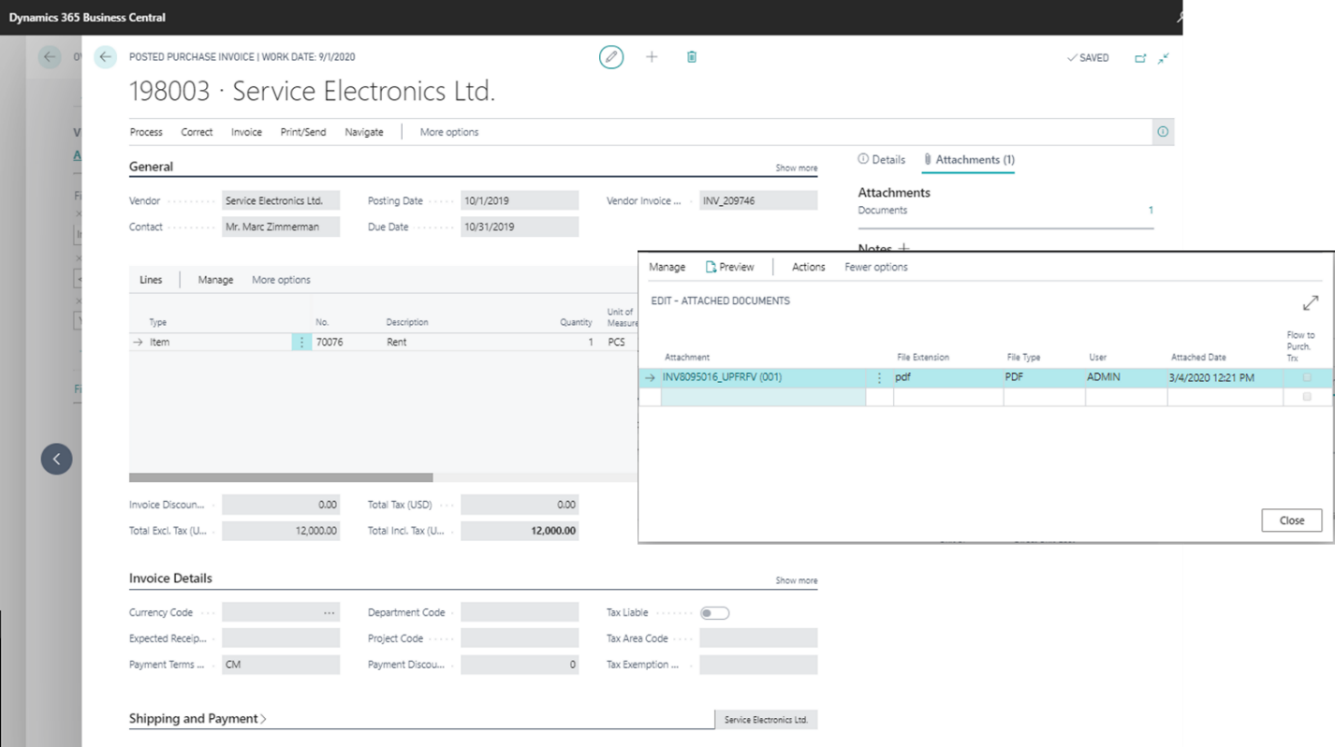Screen dimensions: 1335x747
Task: Click the trash delete icon
Action: tap(692, 57)
